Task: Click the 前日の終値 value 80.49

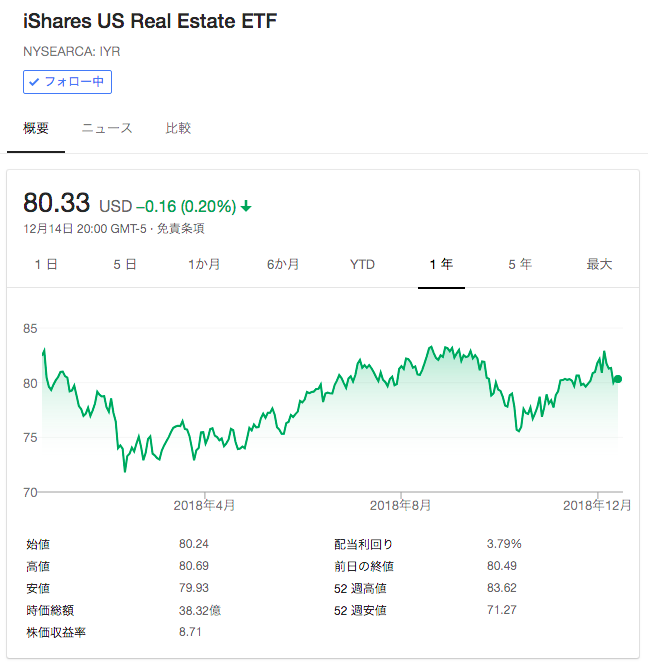Action: [x=501, y=566]
